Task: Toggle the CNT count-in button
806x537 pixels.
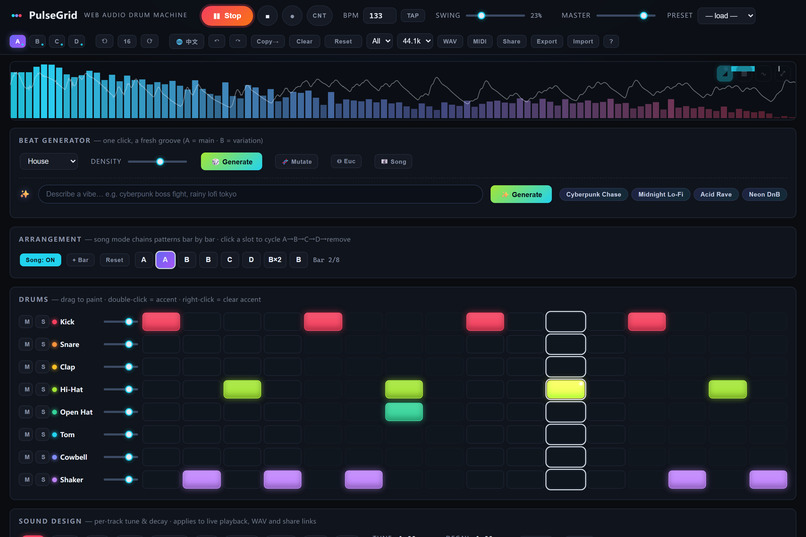Action: tap(319, 16)
